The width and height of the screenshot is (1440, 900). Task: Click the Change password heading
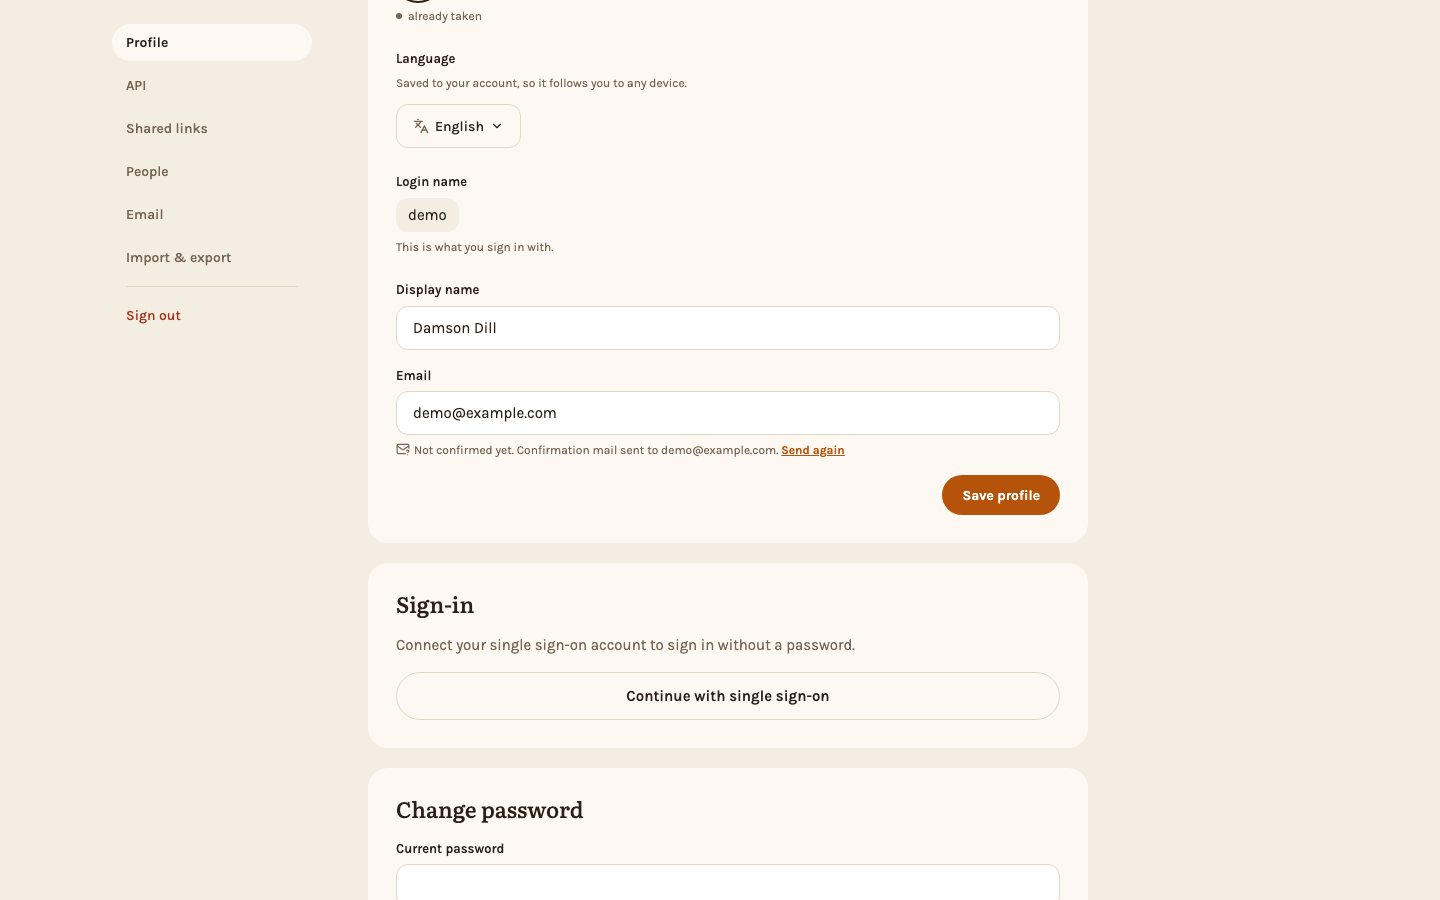pos(489,810)
